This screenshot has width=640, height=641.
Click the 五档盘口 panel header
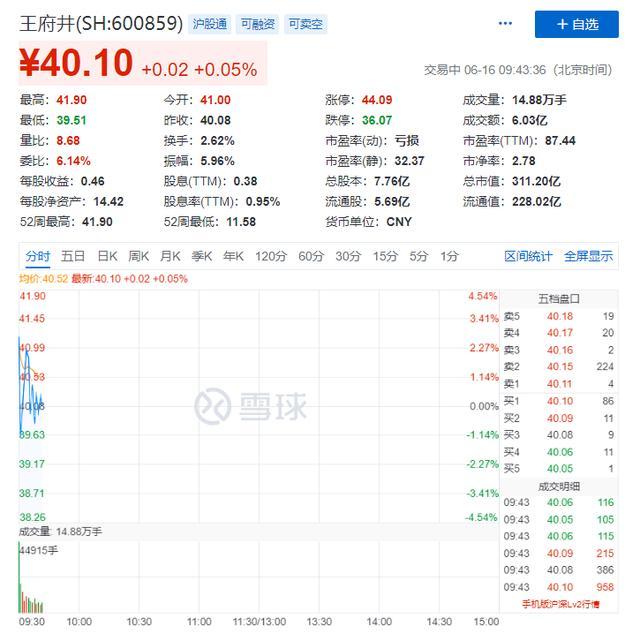coord(559,299)
